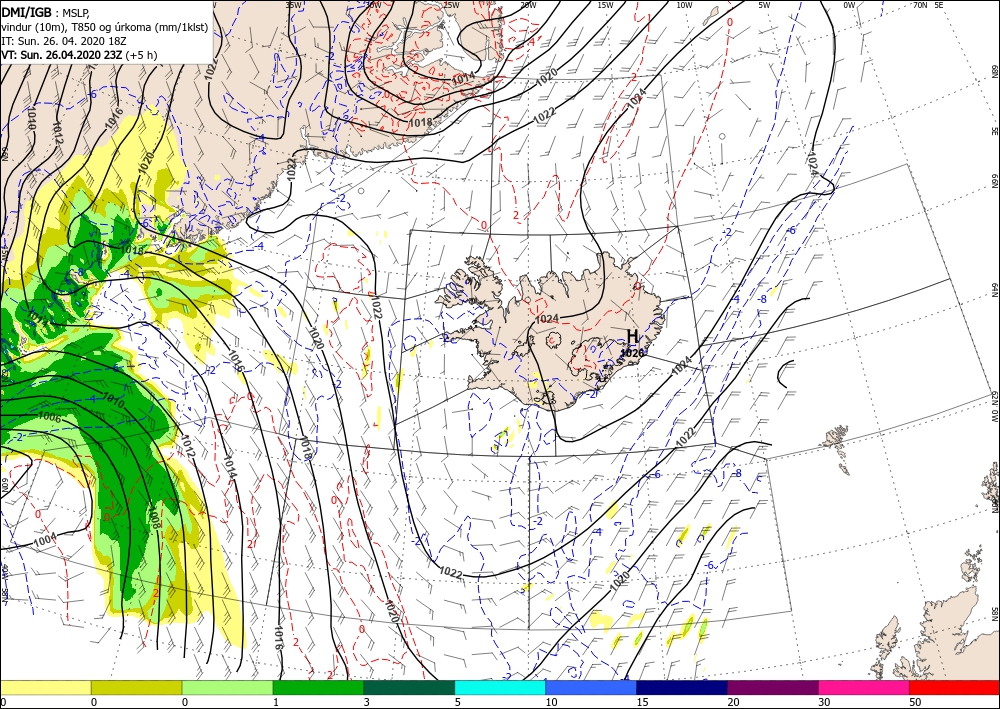Click the olive yellow legend swatch
The height and width of the screenshot is (709, 1000).
[x=136, y=688]
